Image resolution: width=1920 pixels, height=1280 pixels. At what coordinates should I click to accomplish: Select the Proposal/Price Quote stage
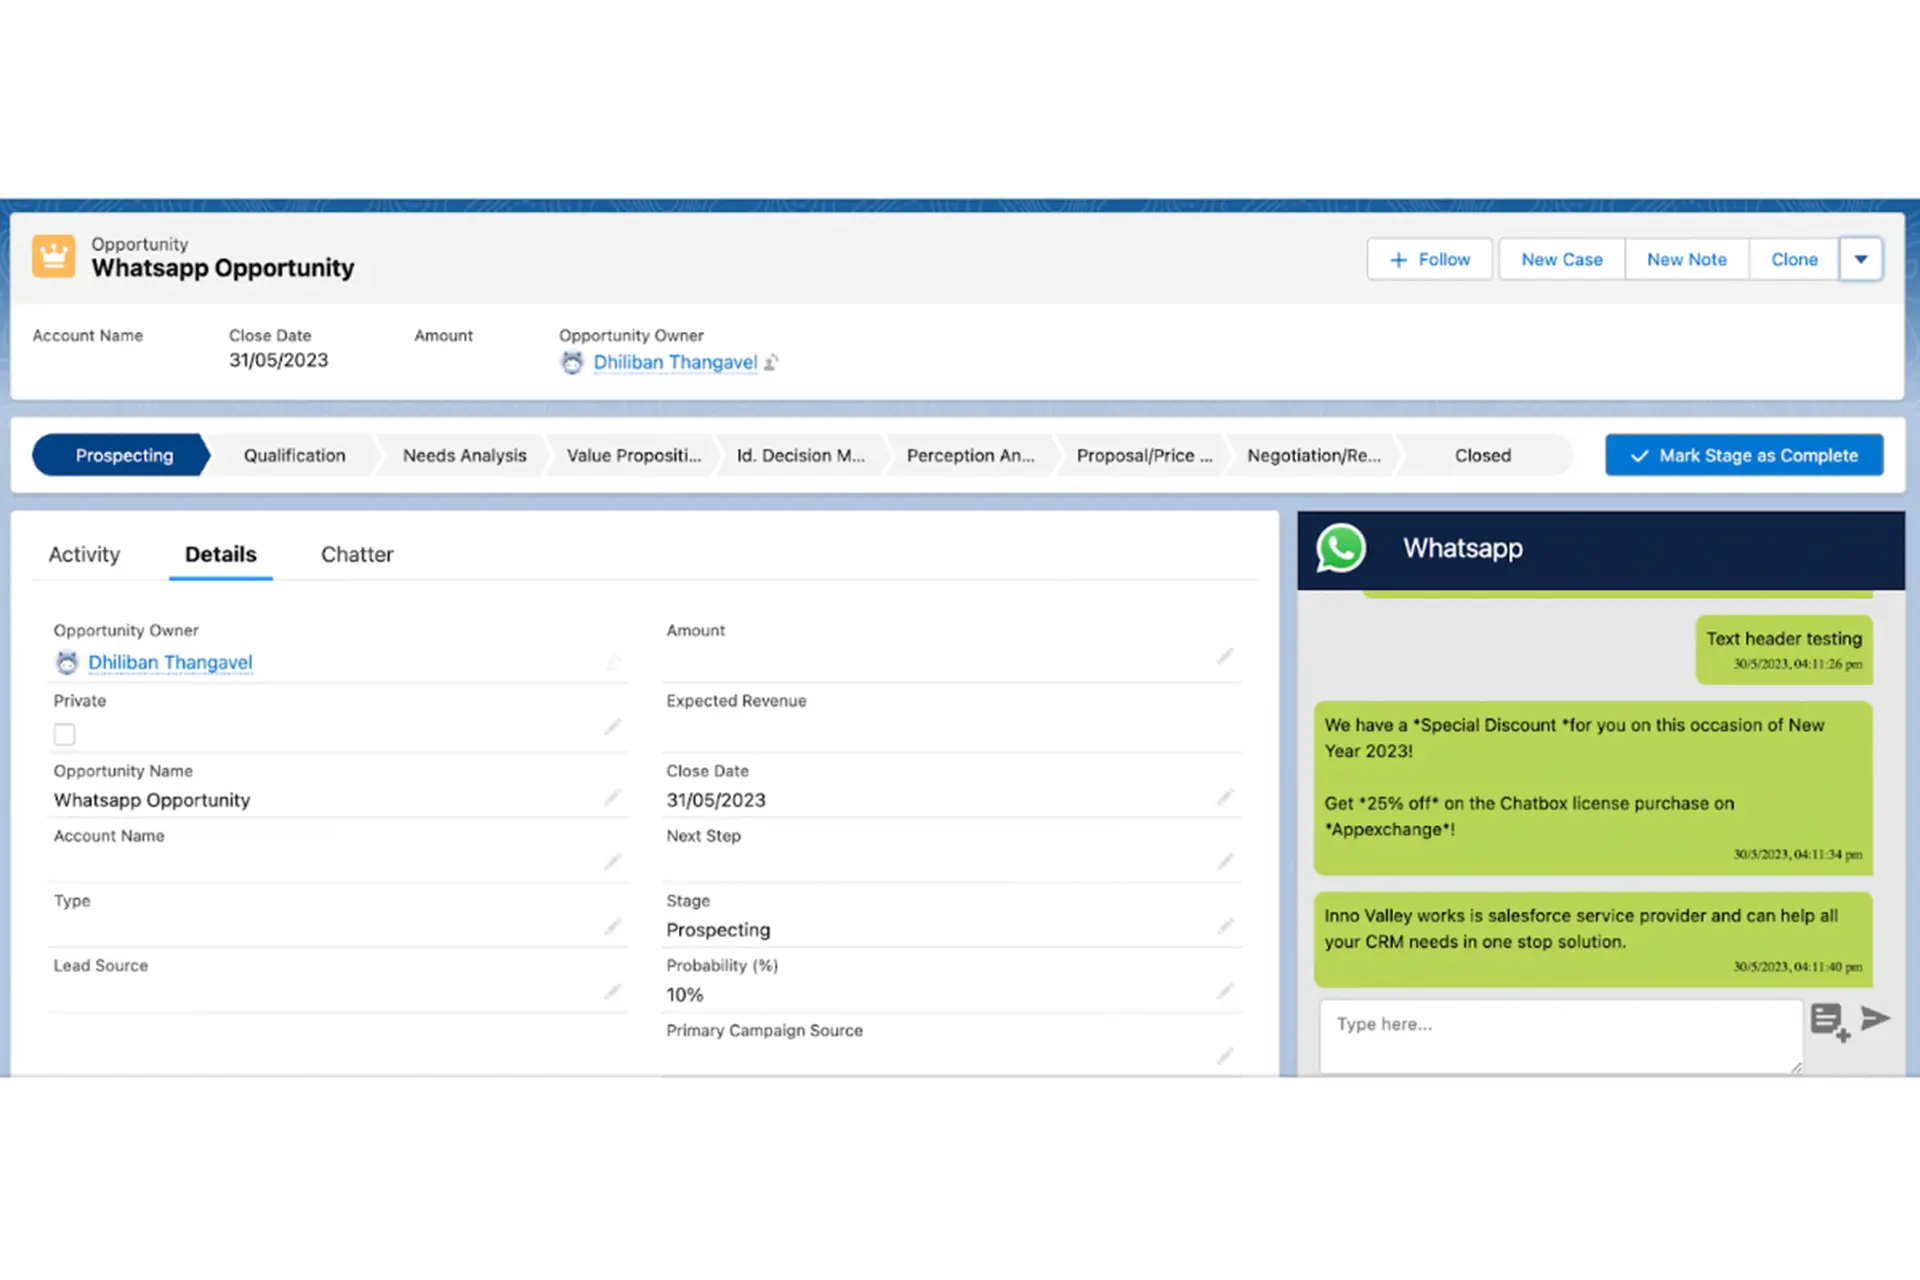(x=1144, y=455)
